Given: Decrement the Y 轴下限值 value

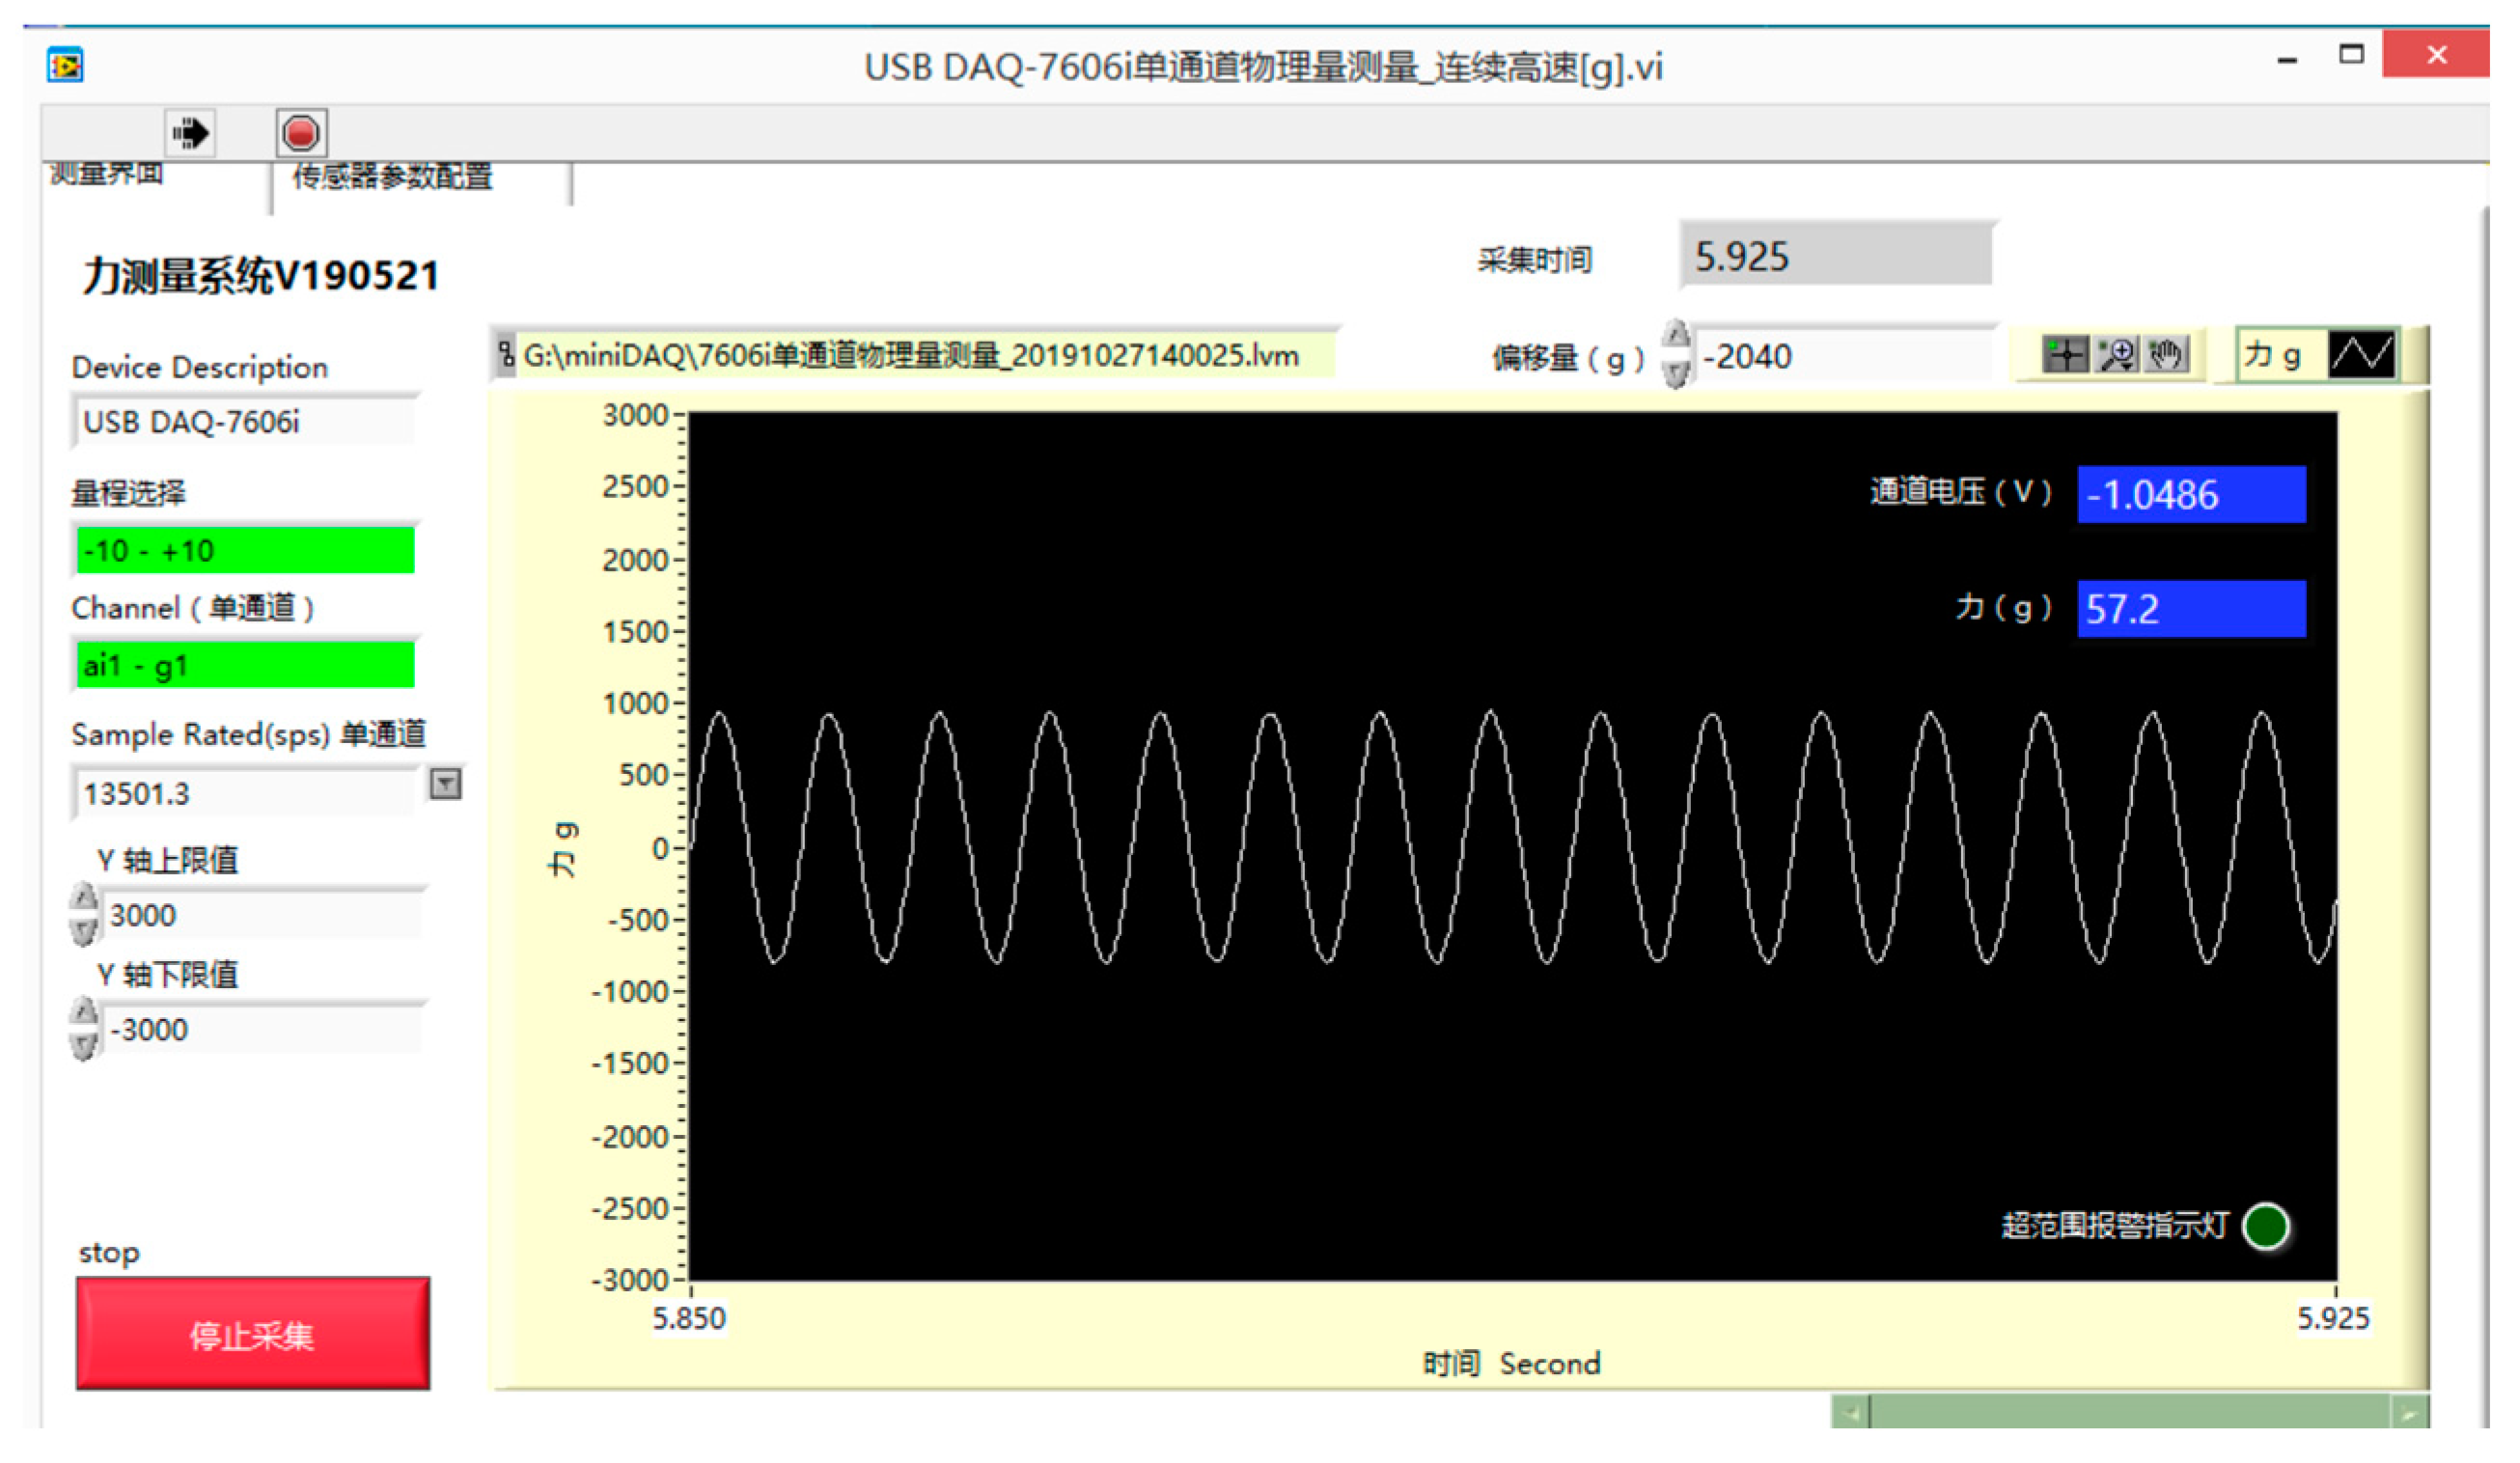Looking at the screenshot, I should tap(85, 1046).
